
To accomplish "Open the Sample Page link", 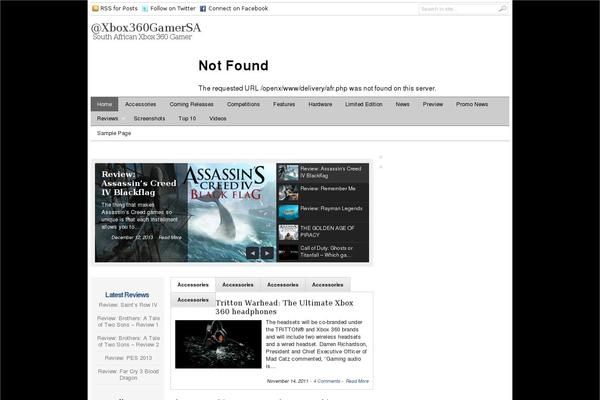I will click(114, 133).
